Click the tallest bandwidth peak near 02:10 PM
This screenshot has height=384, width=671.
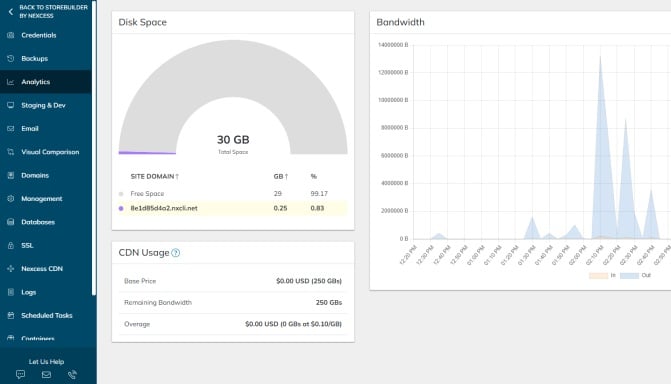click(600, 146)
